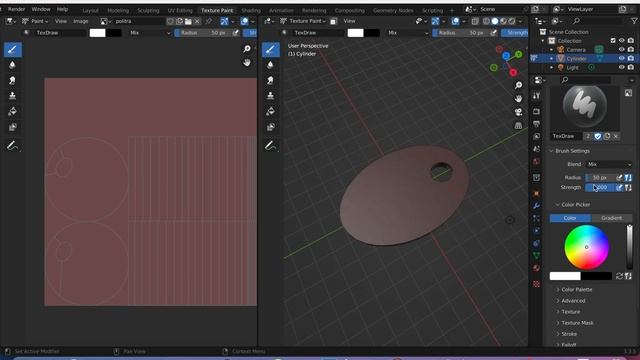Toggle Radius pressure sensitivity in Brush Settings

[x=619, y=178]
